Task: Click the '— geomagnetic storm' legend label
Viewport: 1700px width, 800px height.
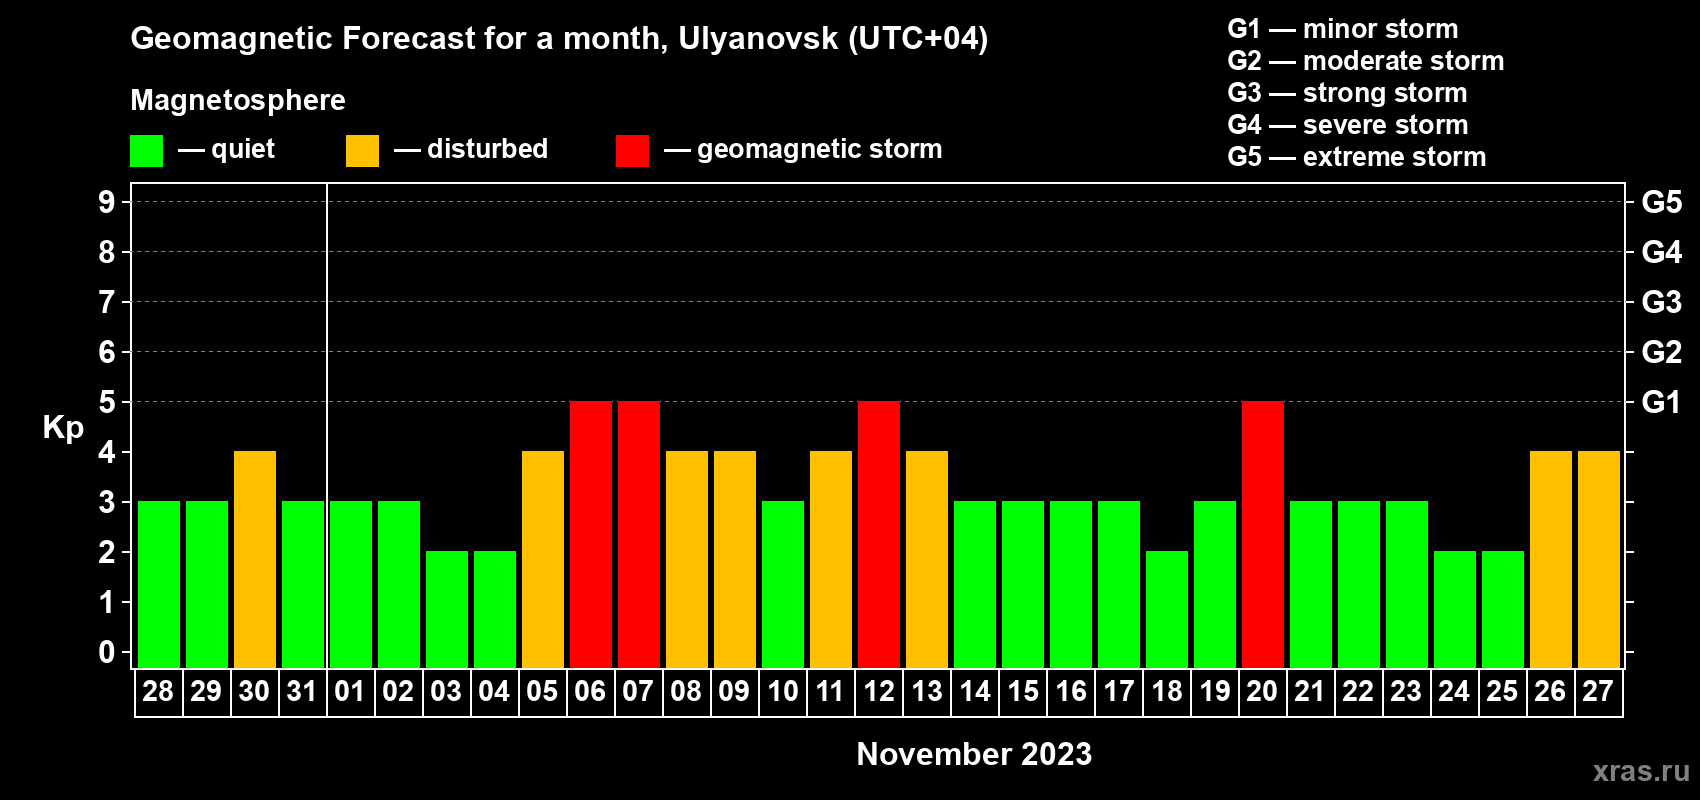Action: [x=803, y=150]
